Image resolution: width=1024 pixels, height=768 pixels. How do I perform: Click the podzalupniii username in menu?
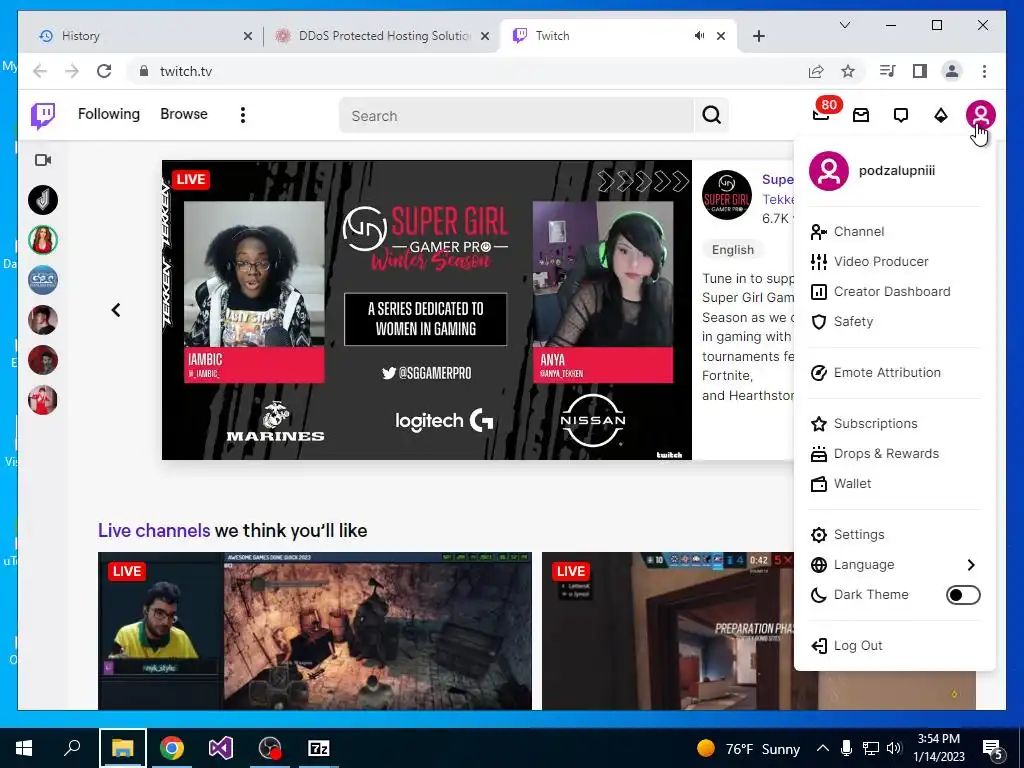click(897, 170)
